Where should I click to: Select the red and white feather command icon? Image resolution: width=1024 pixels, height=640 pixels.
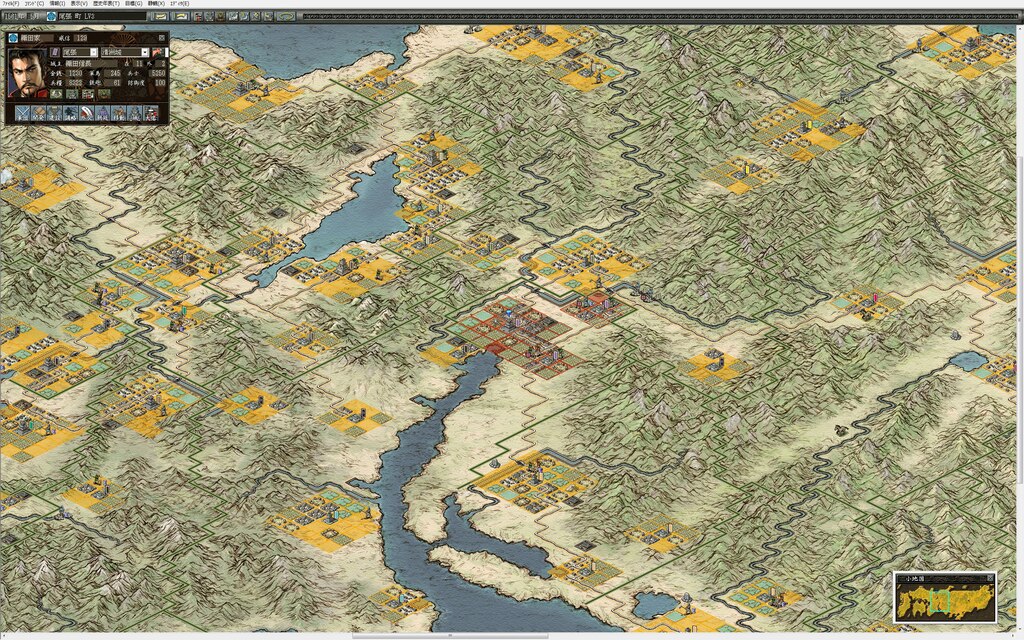click(86, 113)
